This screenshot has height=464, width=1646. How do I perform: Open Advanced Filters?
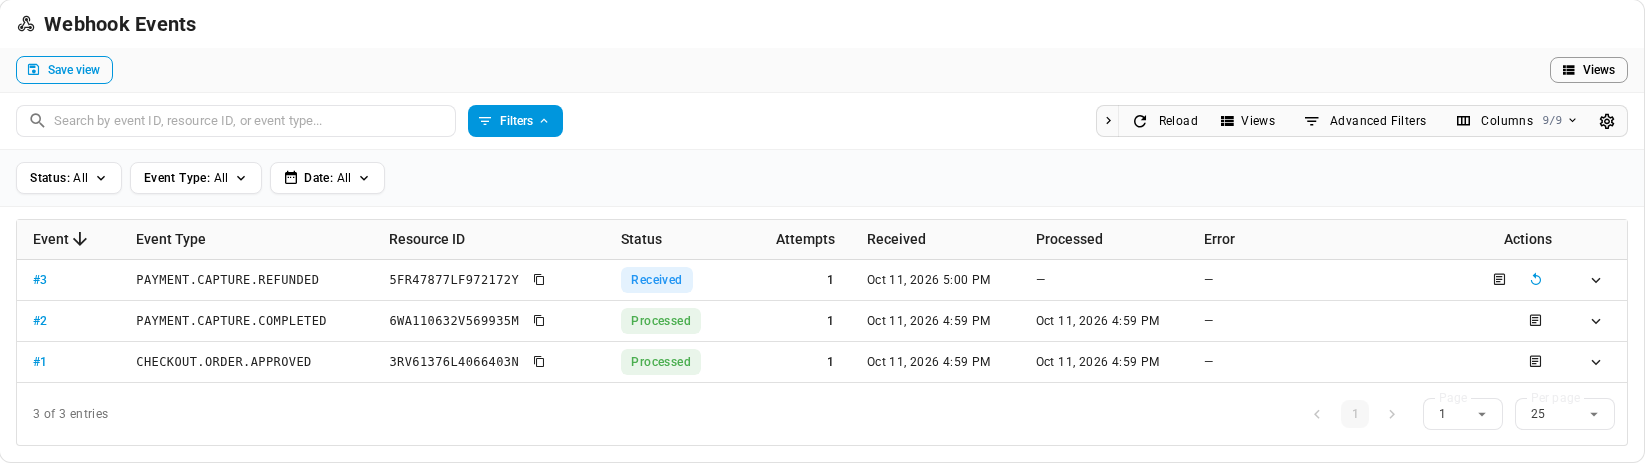pyautogui.click(x=1365, y=121)
